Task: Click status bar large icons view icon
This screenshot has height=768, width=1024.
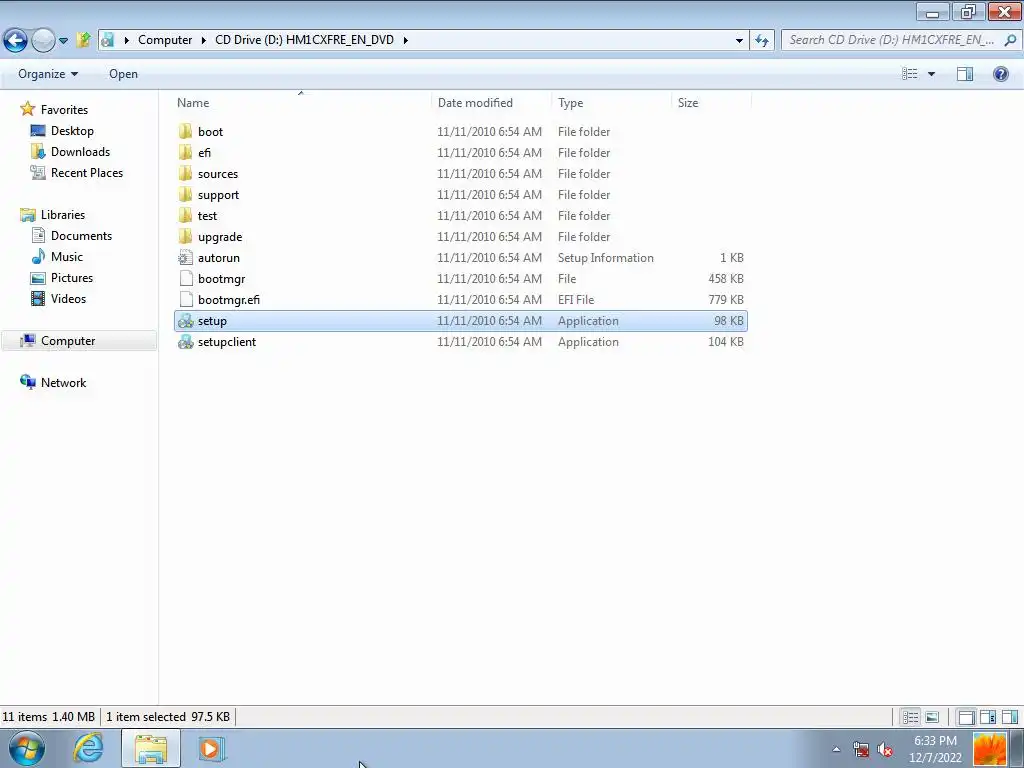Action: point(932,717)
